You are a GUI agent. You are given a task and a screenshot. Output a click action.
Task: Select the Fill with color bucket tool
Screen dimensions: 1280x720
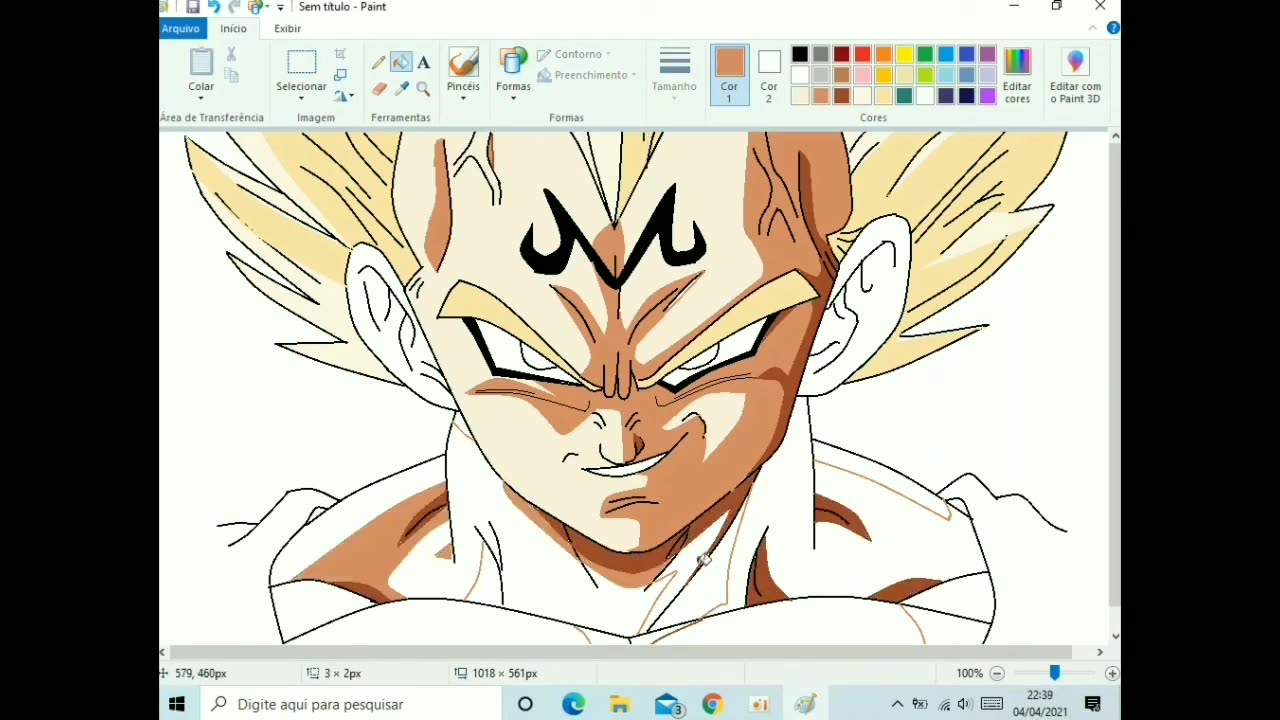pos(401,62)
